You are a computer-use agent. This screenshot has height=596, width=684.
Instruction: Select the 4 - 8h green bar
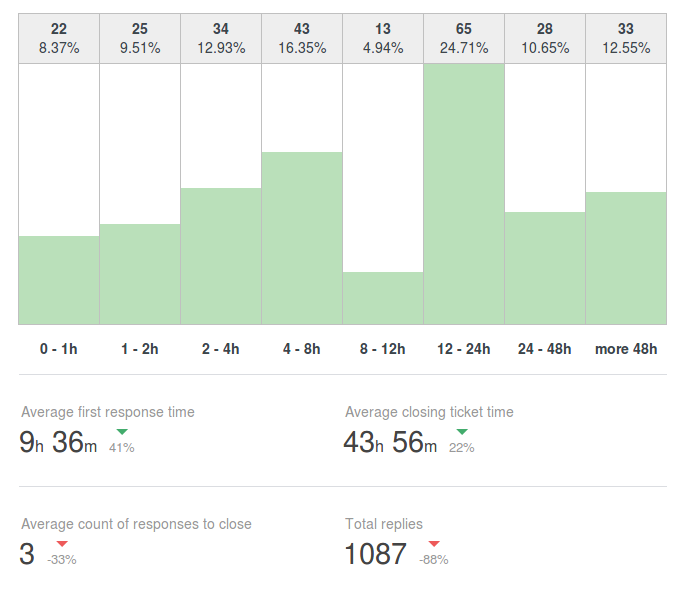point(302,238)
